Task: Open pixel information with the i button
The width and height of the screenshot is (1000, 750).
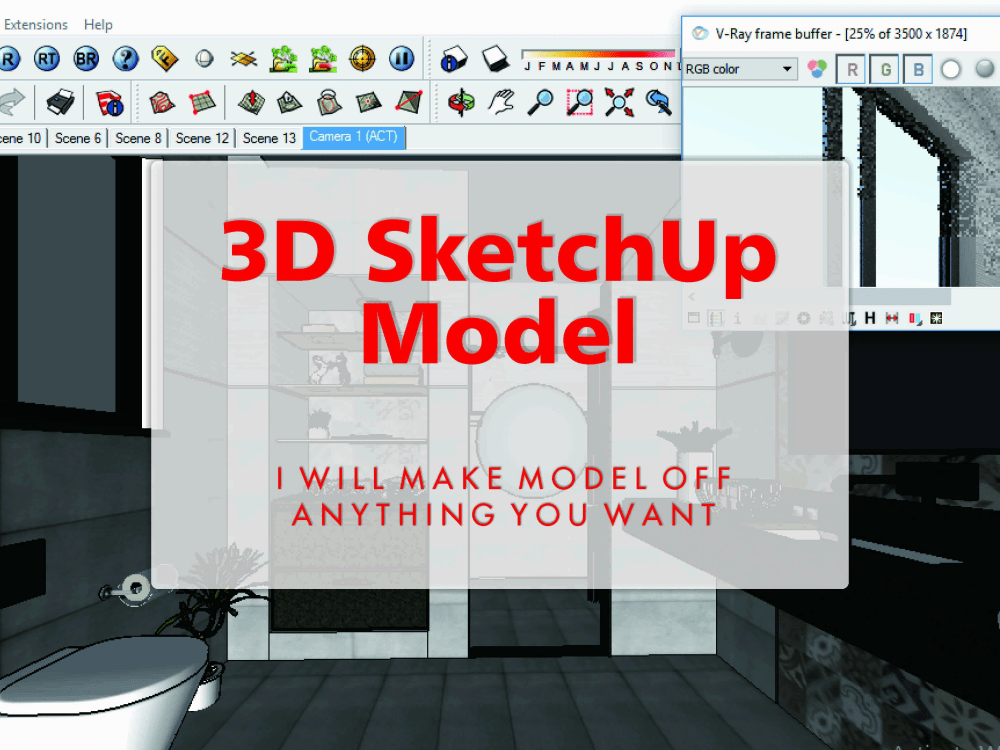Action: pyautogui.click(x=738, y=318)
